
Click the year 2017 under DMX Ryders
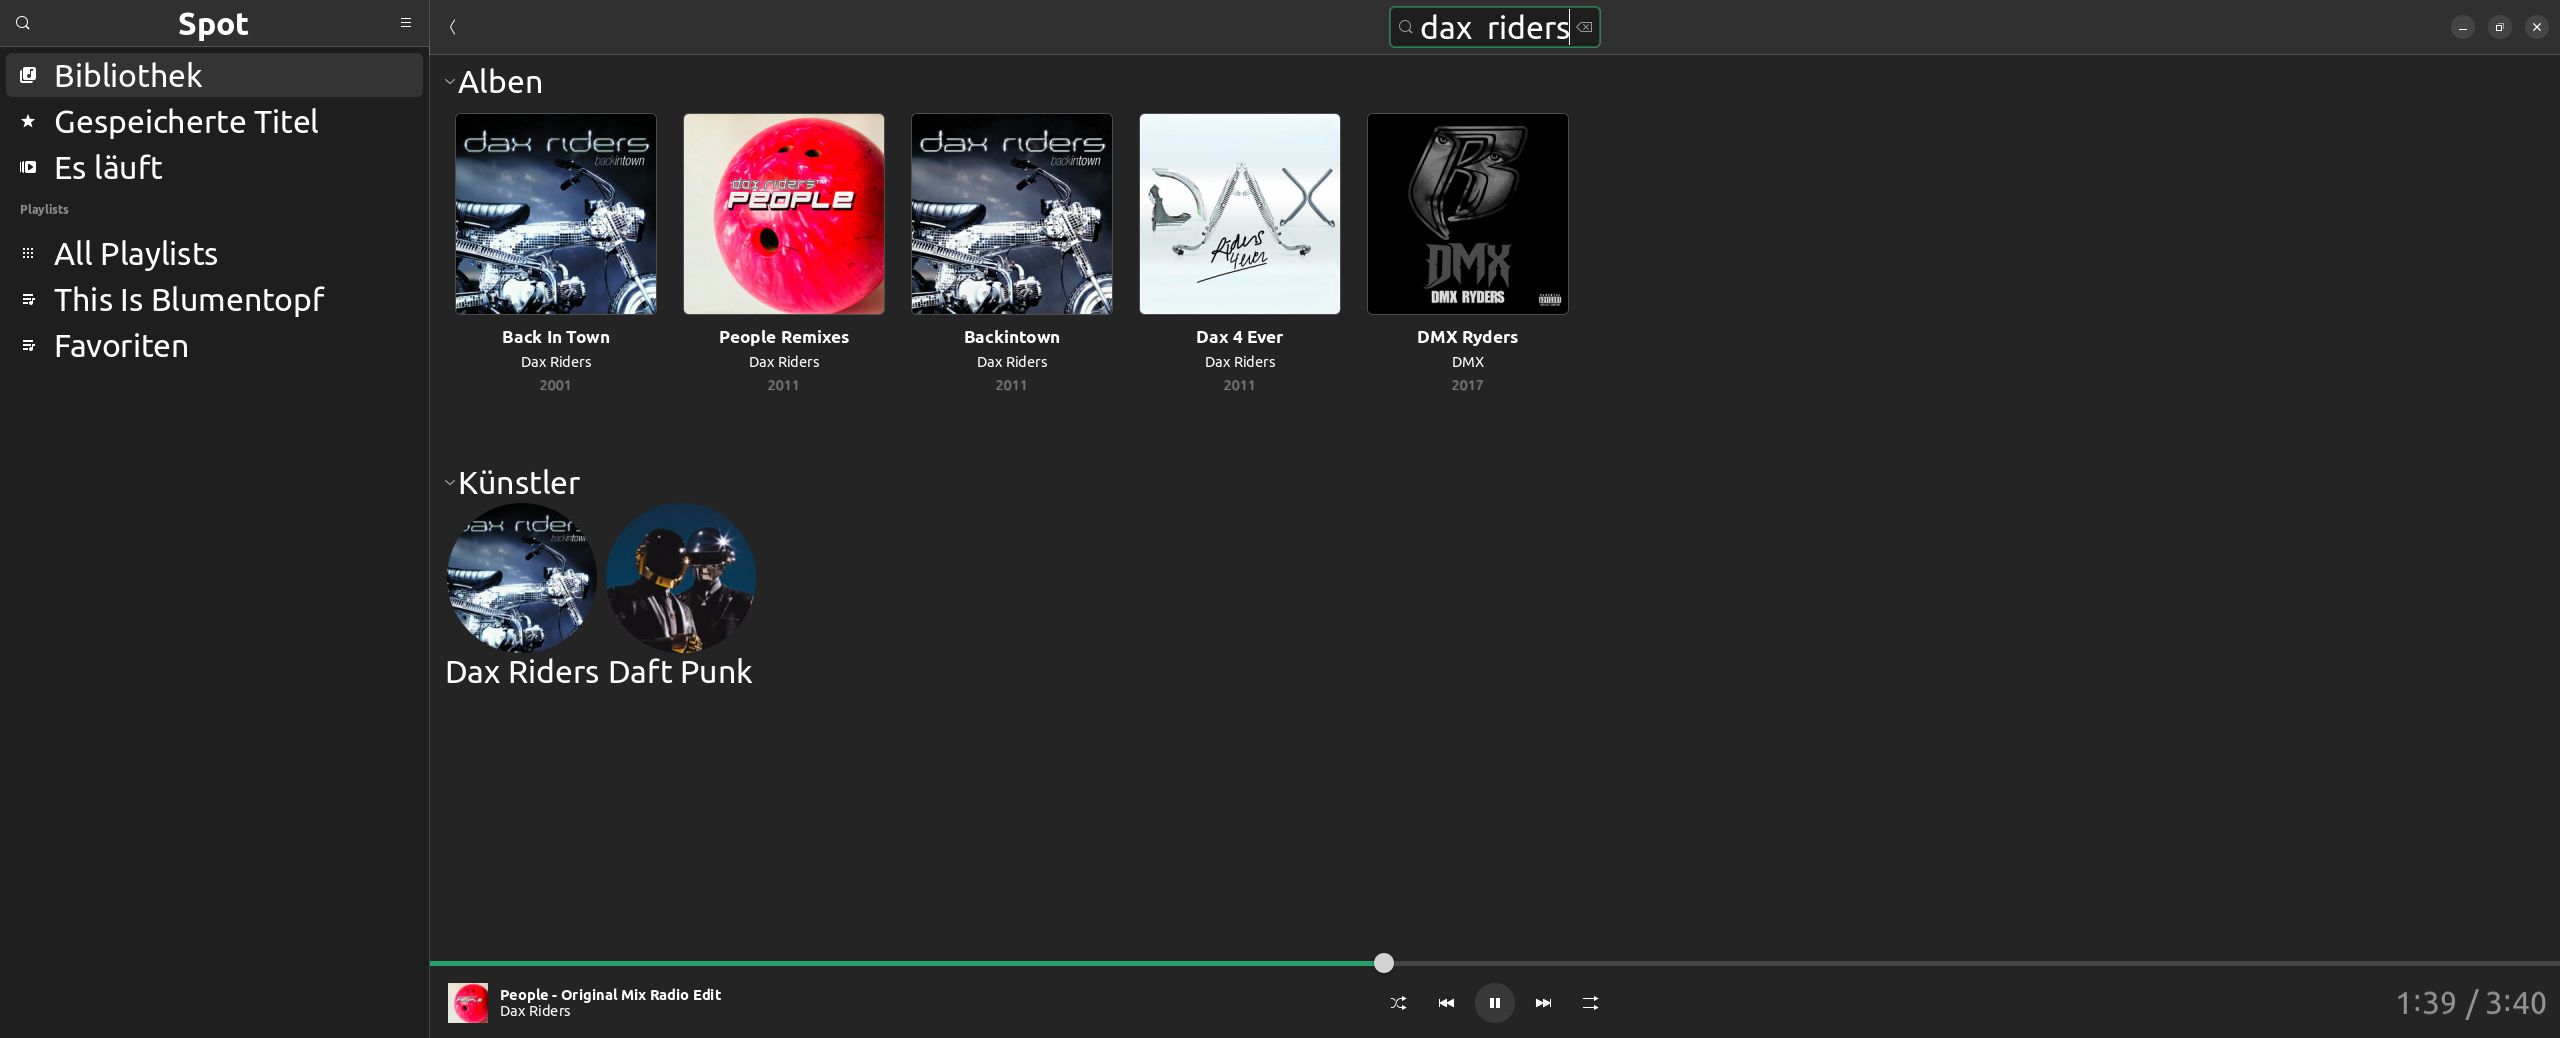click(x=1468, y=385)
